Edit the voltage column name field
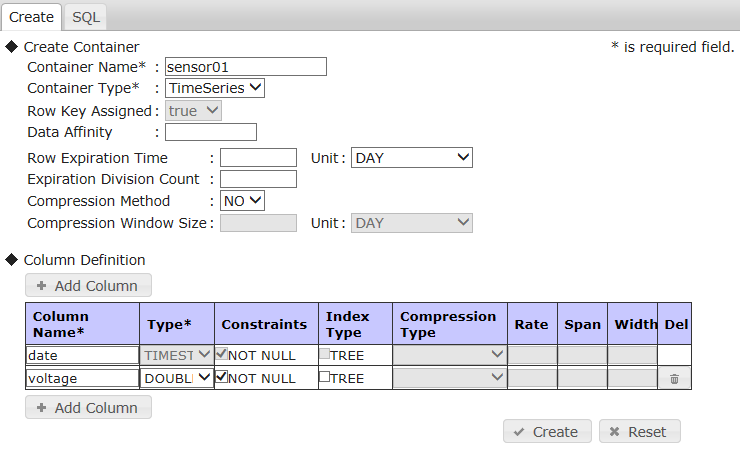Screen dimensions: 740x460 82,378
